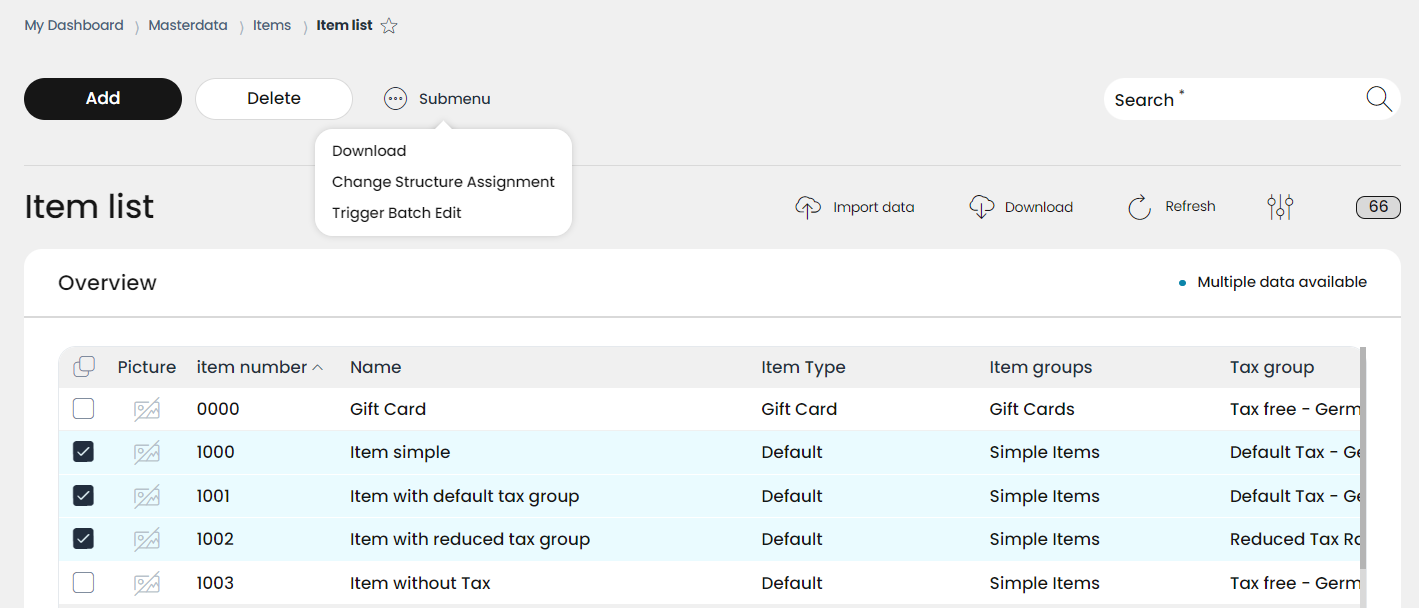Image resolution: width=1419 pixels, height=608 pixels.
Task: Check the Item without Tax checkbox
Action: tap(84, 583)
